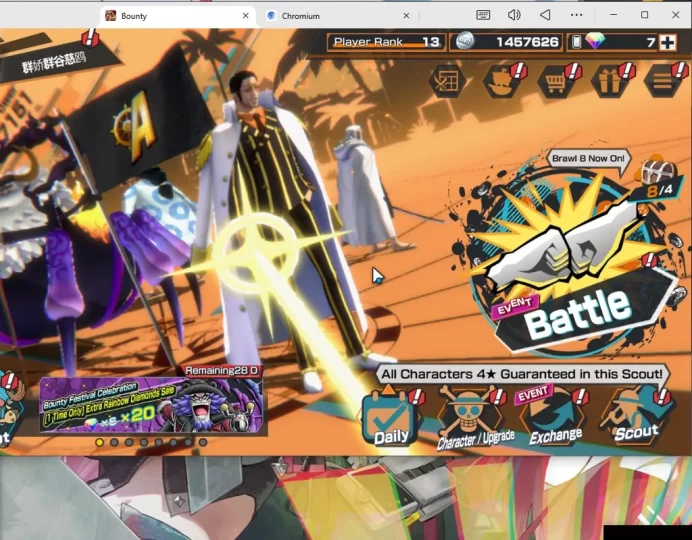
Task: Open the keyboard mapping icon in title bar
Action: pyautogui.click(x=483, y=15)
